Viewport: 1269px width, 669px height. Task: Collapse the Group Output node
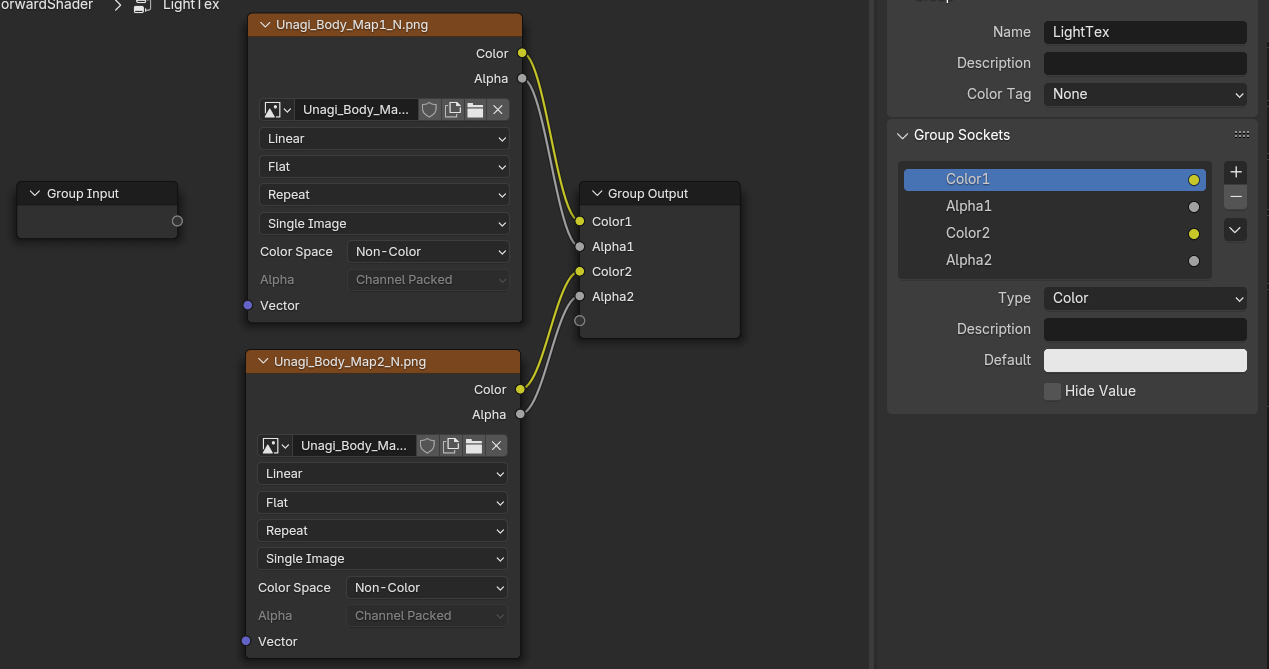pos(597,194)
